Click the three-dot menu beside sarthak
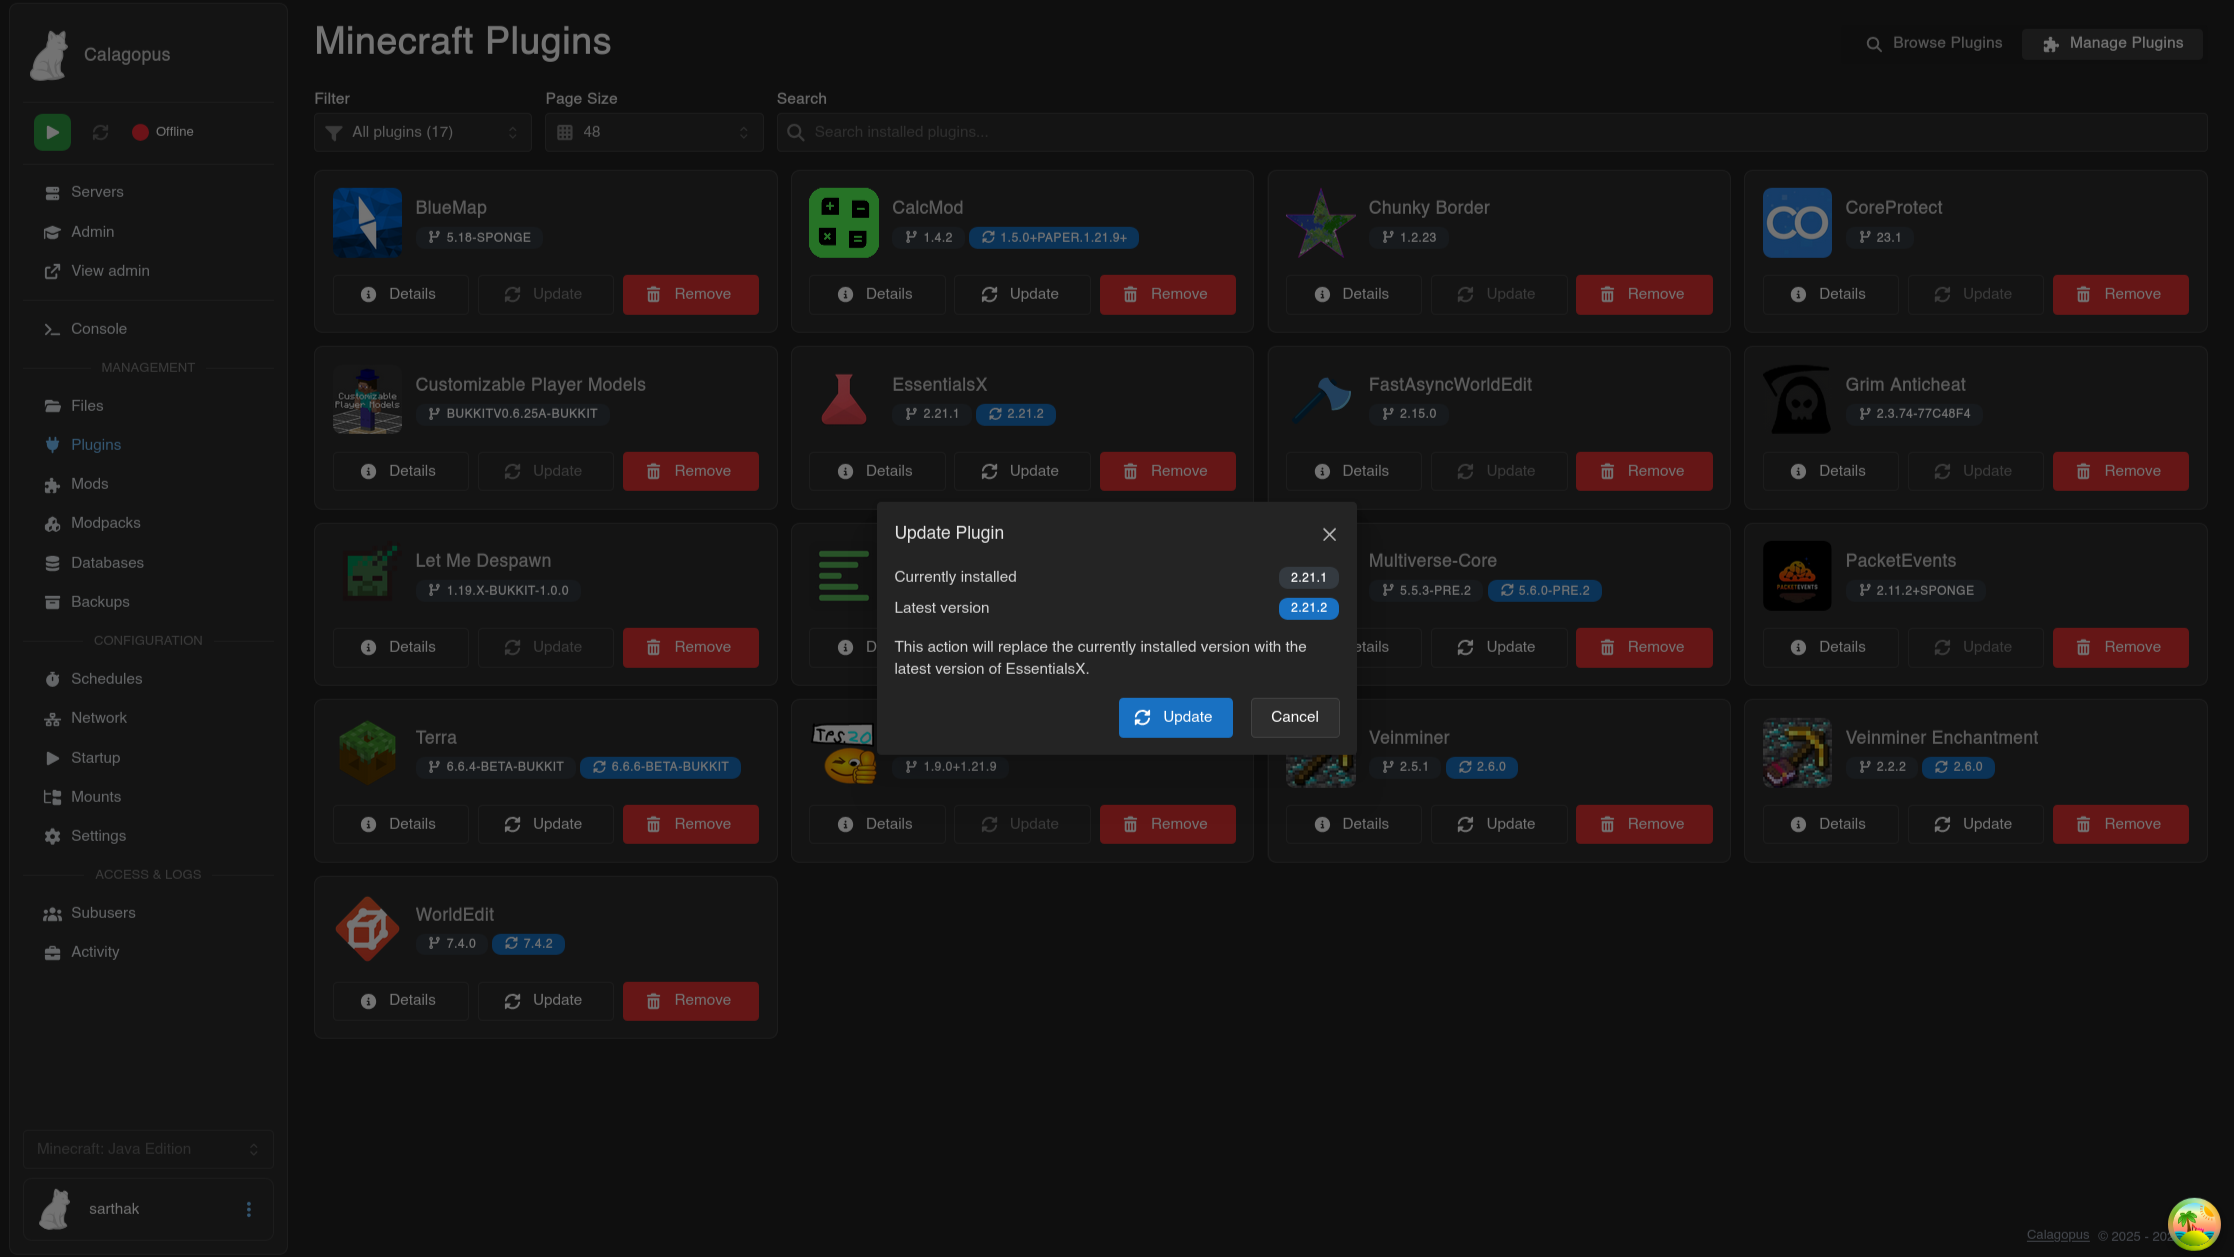 (x=248, y=1209)
